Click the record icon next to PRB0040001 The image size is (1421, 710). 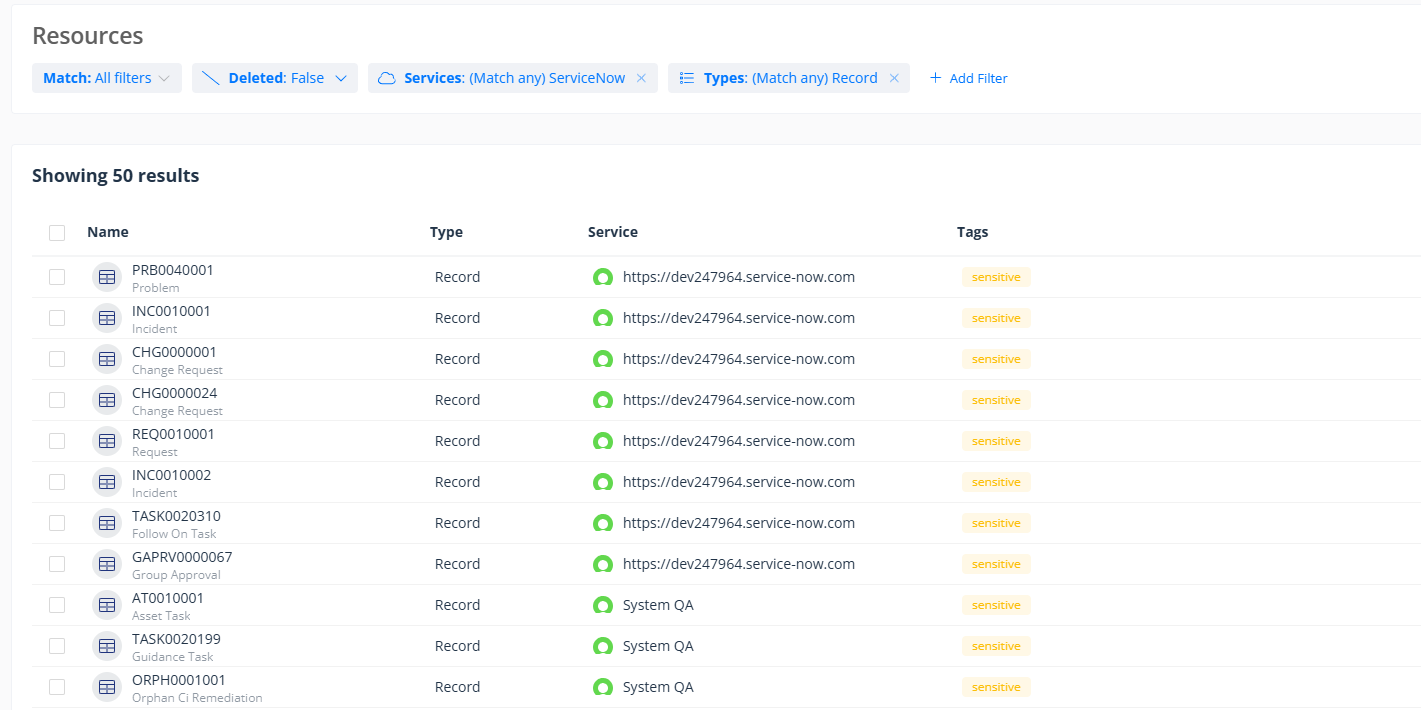click(107, 277)
